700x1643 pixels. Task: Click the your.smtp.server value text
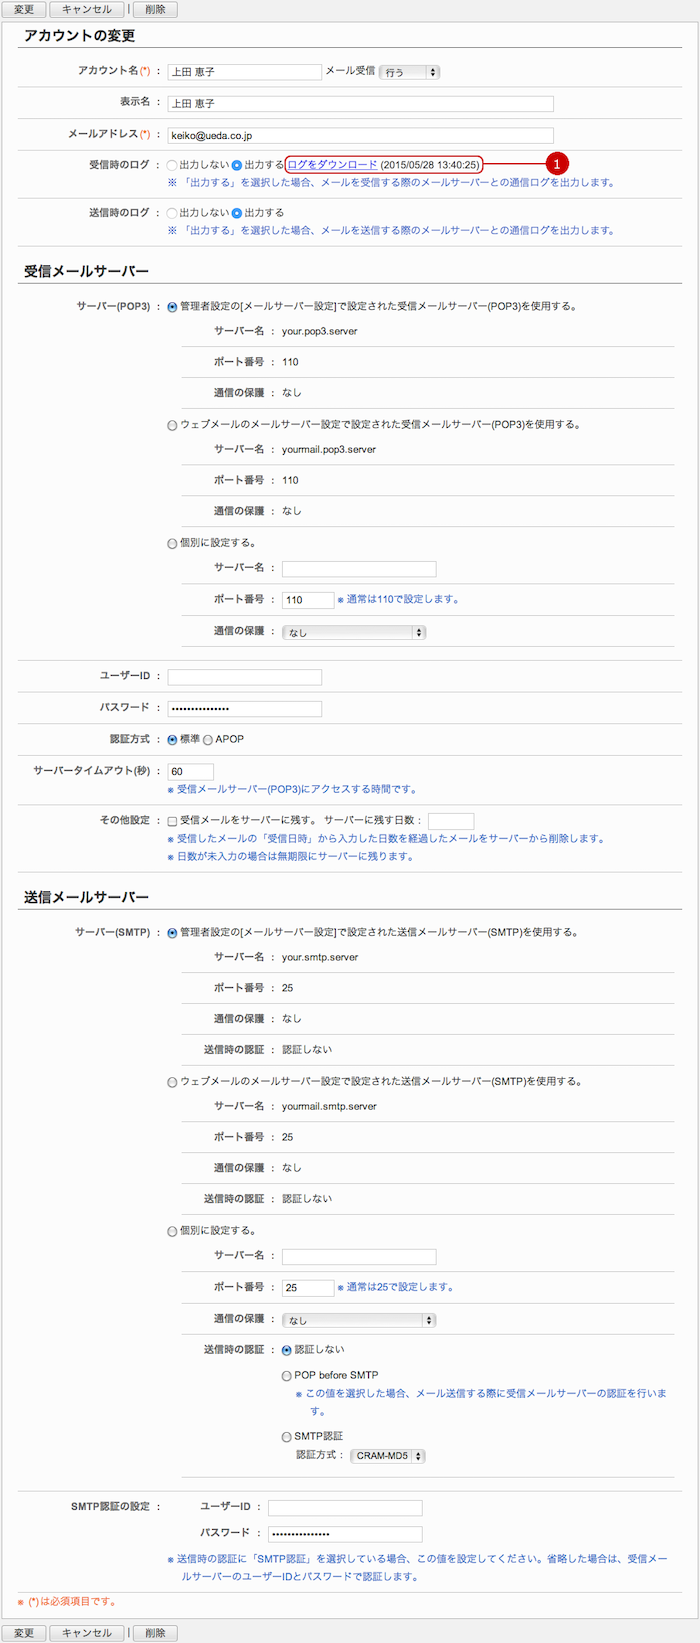pyautogui.click(x=319, y=957)
